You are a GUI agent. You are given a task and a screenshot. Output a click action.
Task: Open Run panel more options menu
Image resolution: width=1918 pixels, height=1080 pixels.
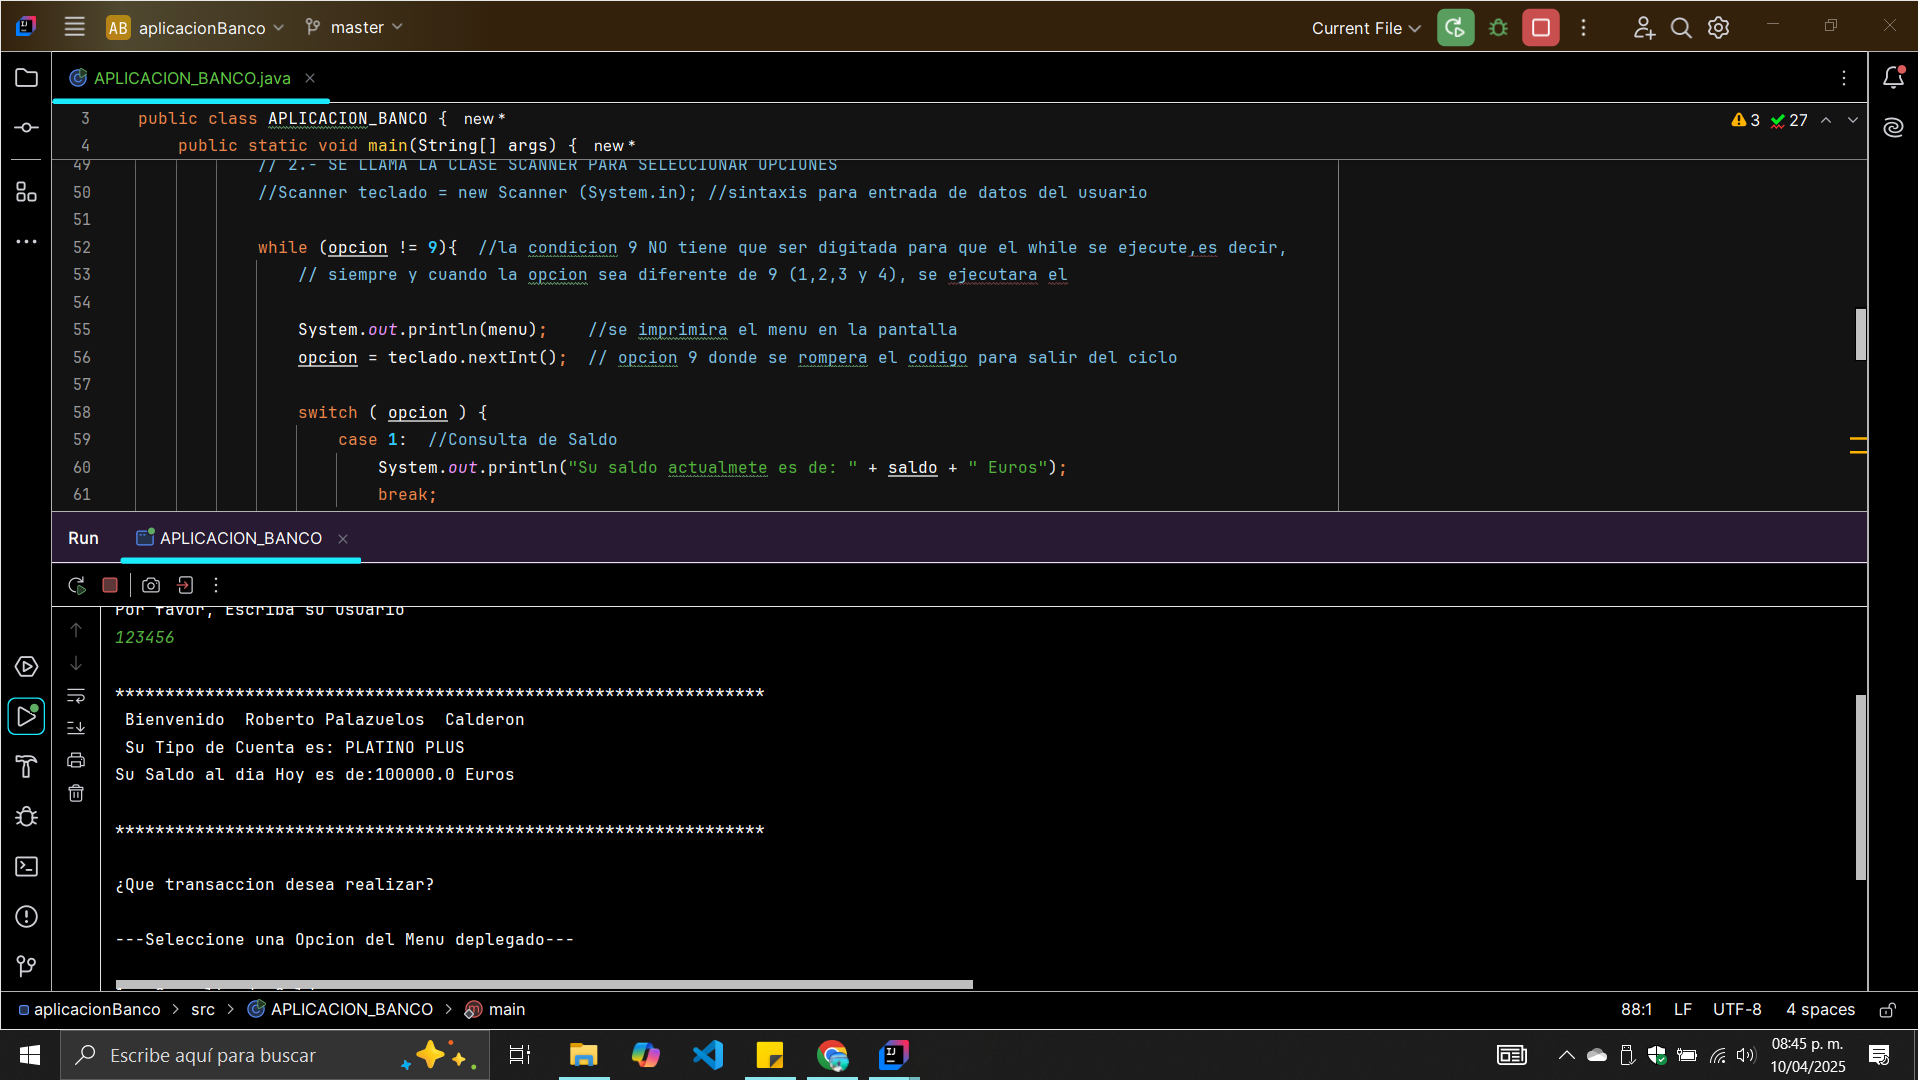tap(216, 585)
